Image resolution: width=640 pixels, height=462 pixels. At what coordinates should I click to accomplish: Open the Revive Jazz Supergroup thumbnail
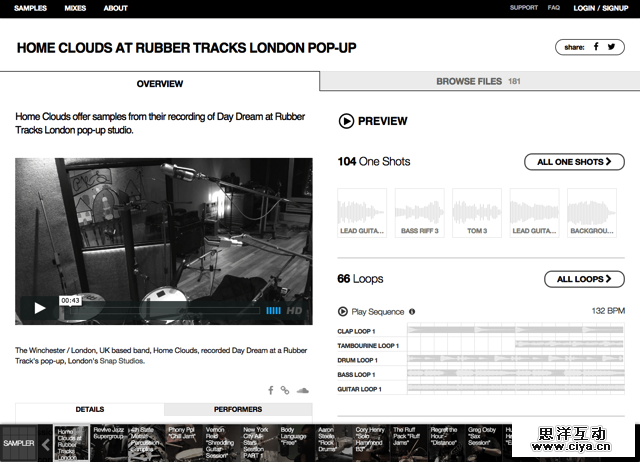109,444
